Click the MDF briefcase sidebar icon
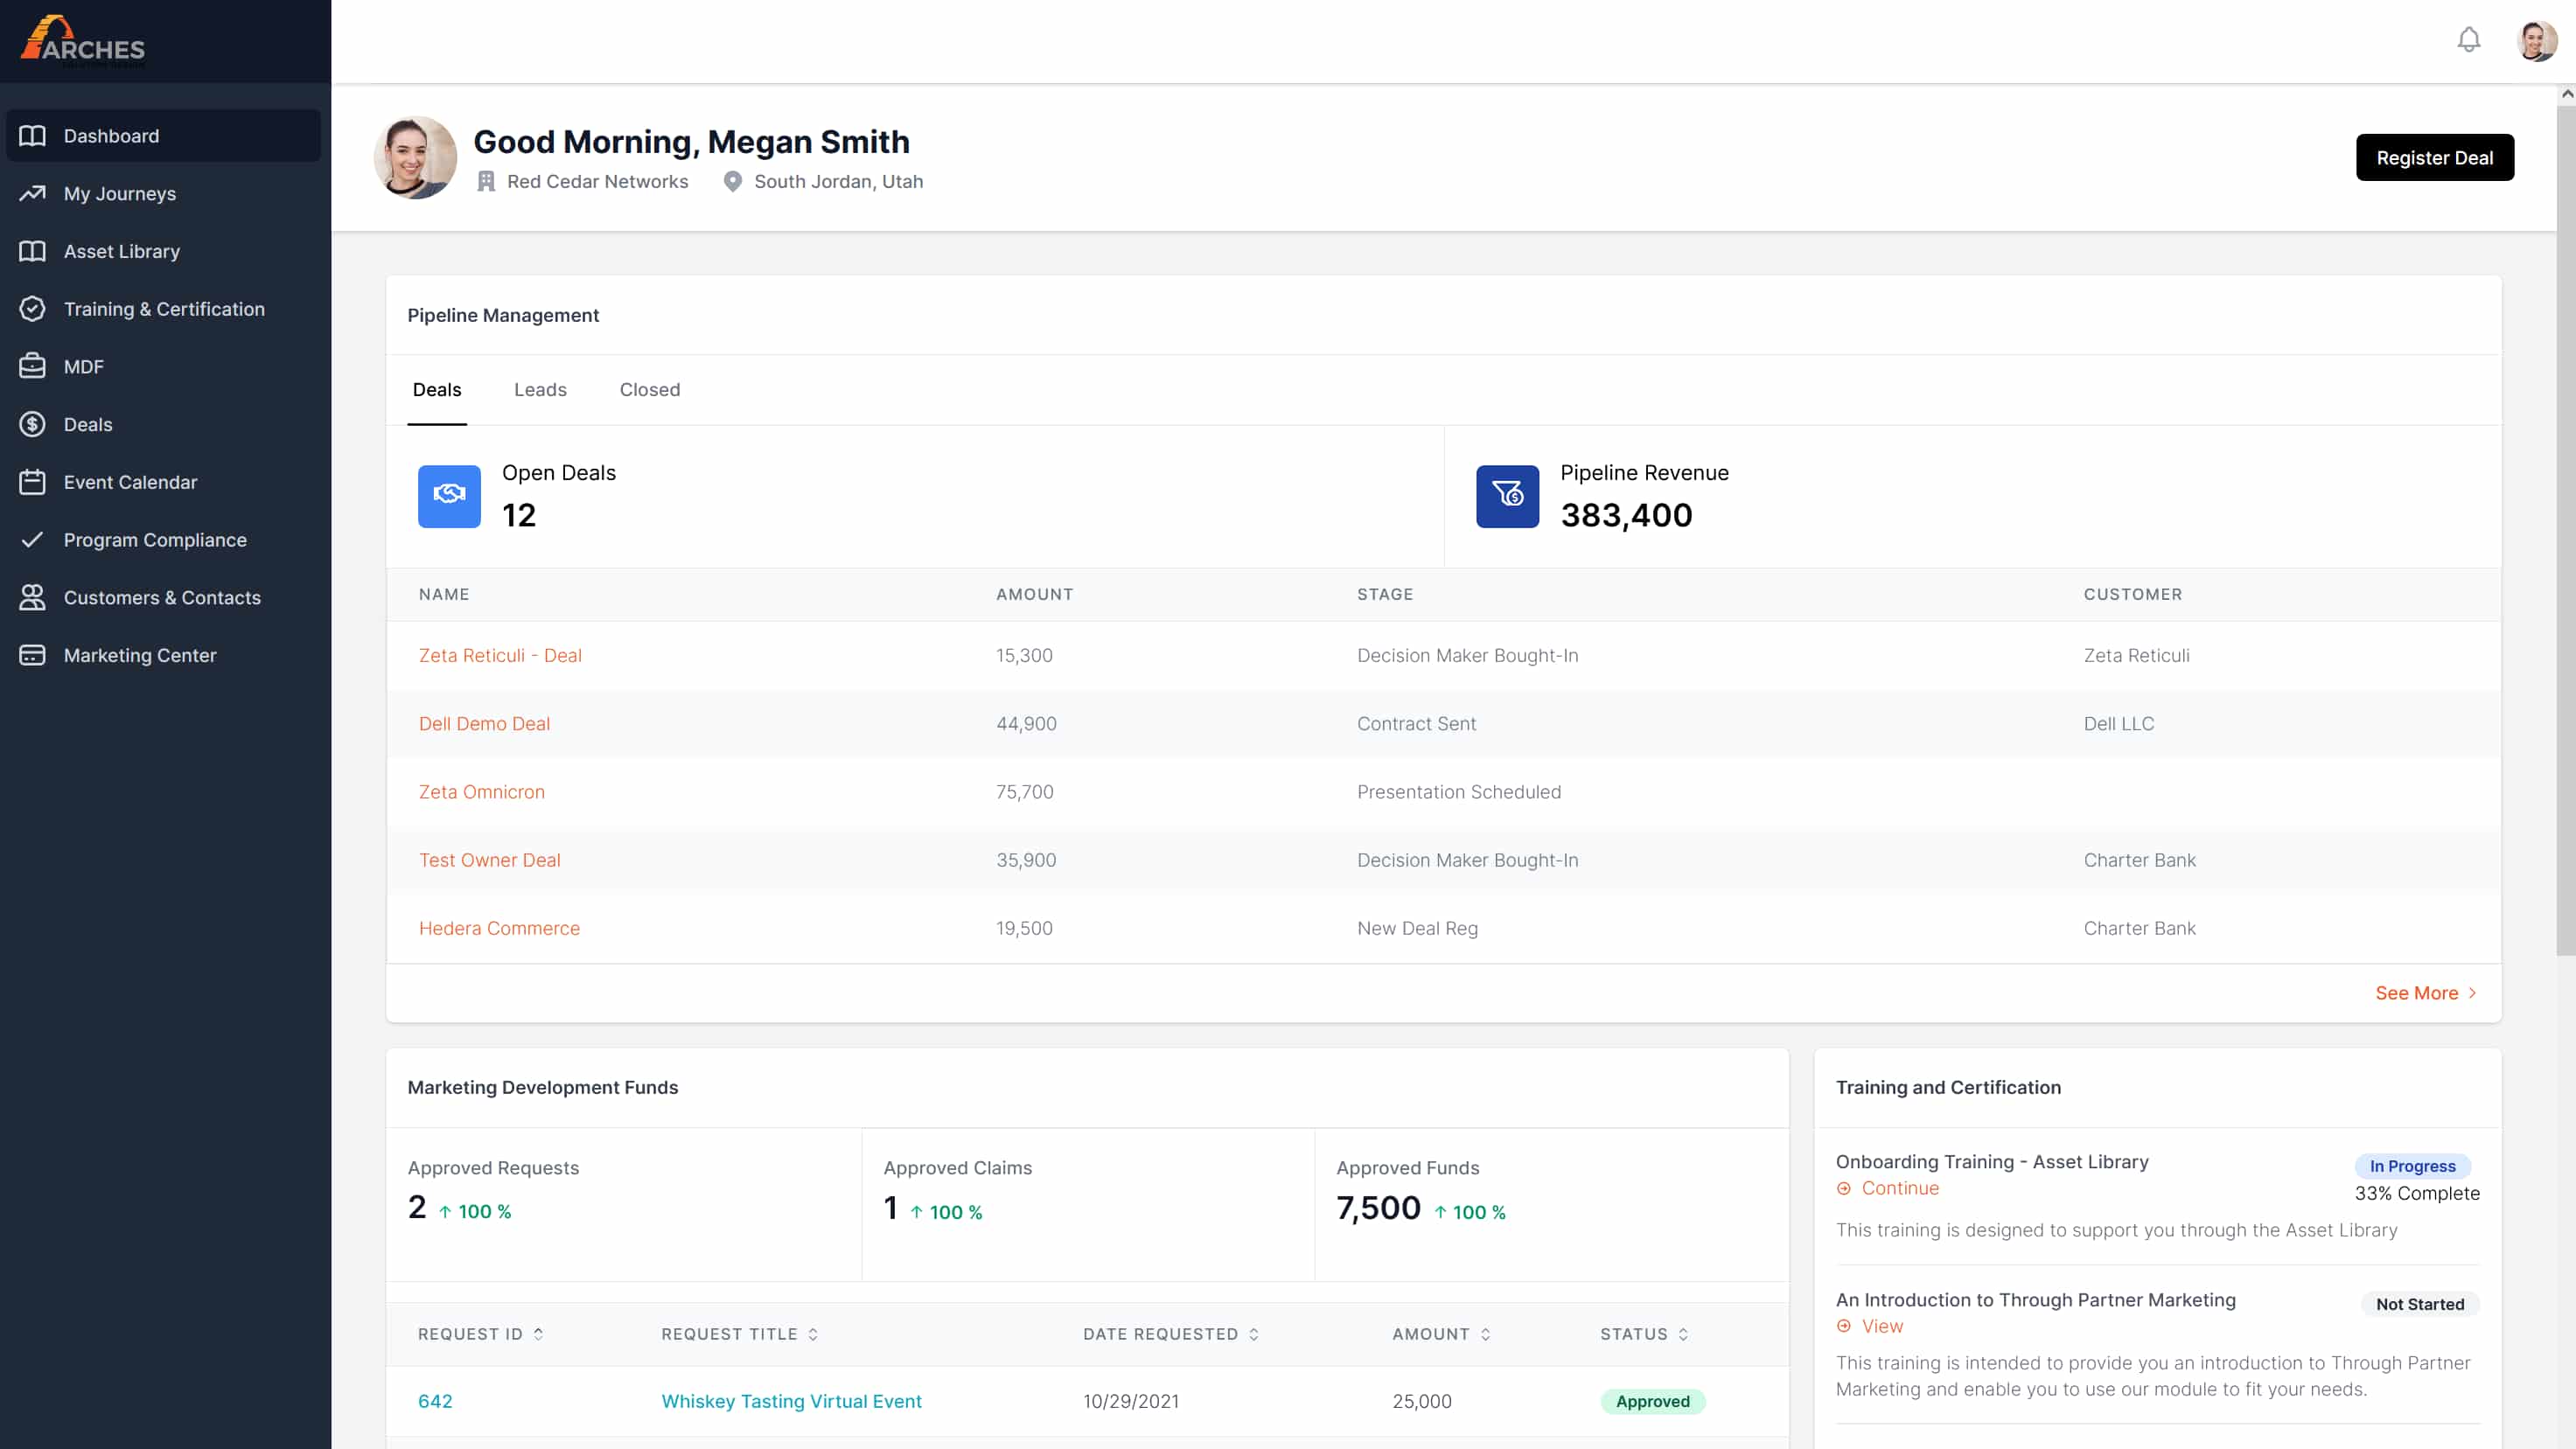The height and width of the screenshot is (1449, 2576). pos(32,366)
